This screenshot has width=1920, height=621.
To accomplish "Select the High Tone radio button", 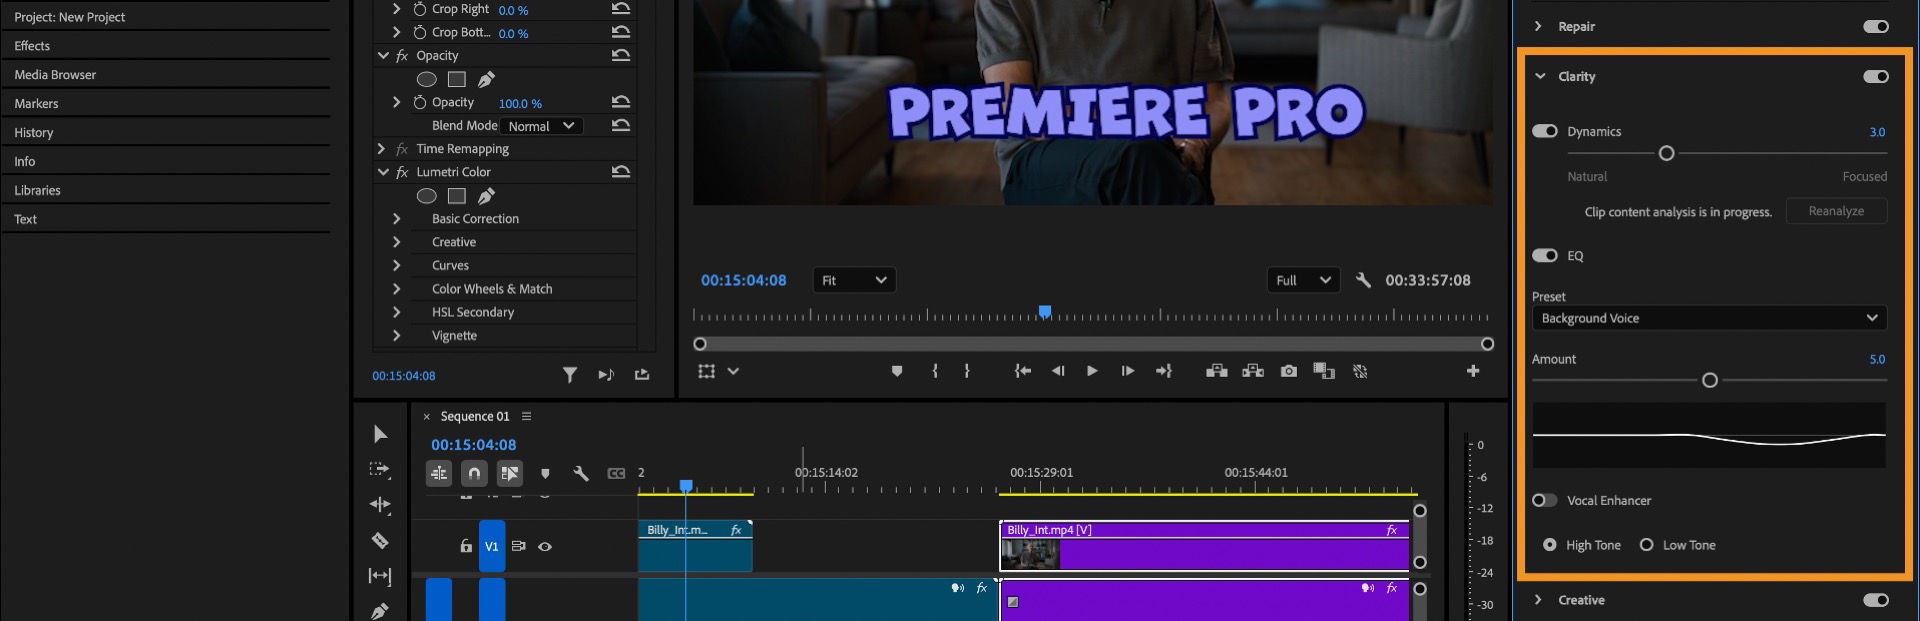I will point(1550,545).
